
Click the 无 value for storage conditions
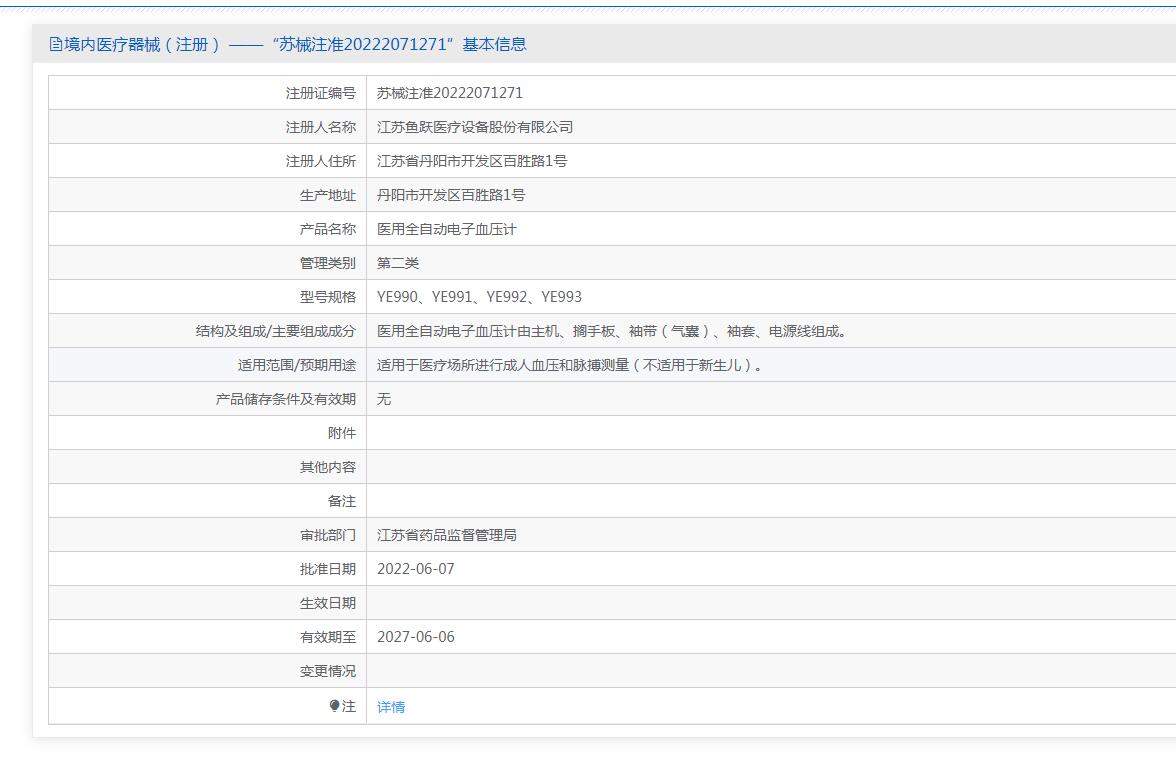click(384, 399)
